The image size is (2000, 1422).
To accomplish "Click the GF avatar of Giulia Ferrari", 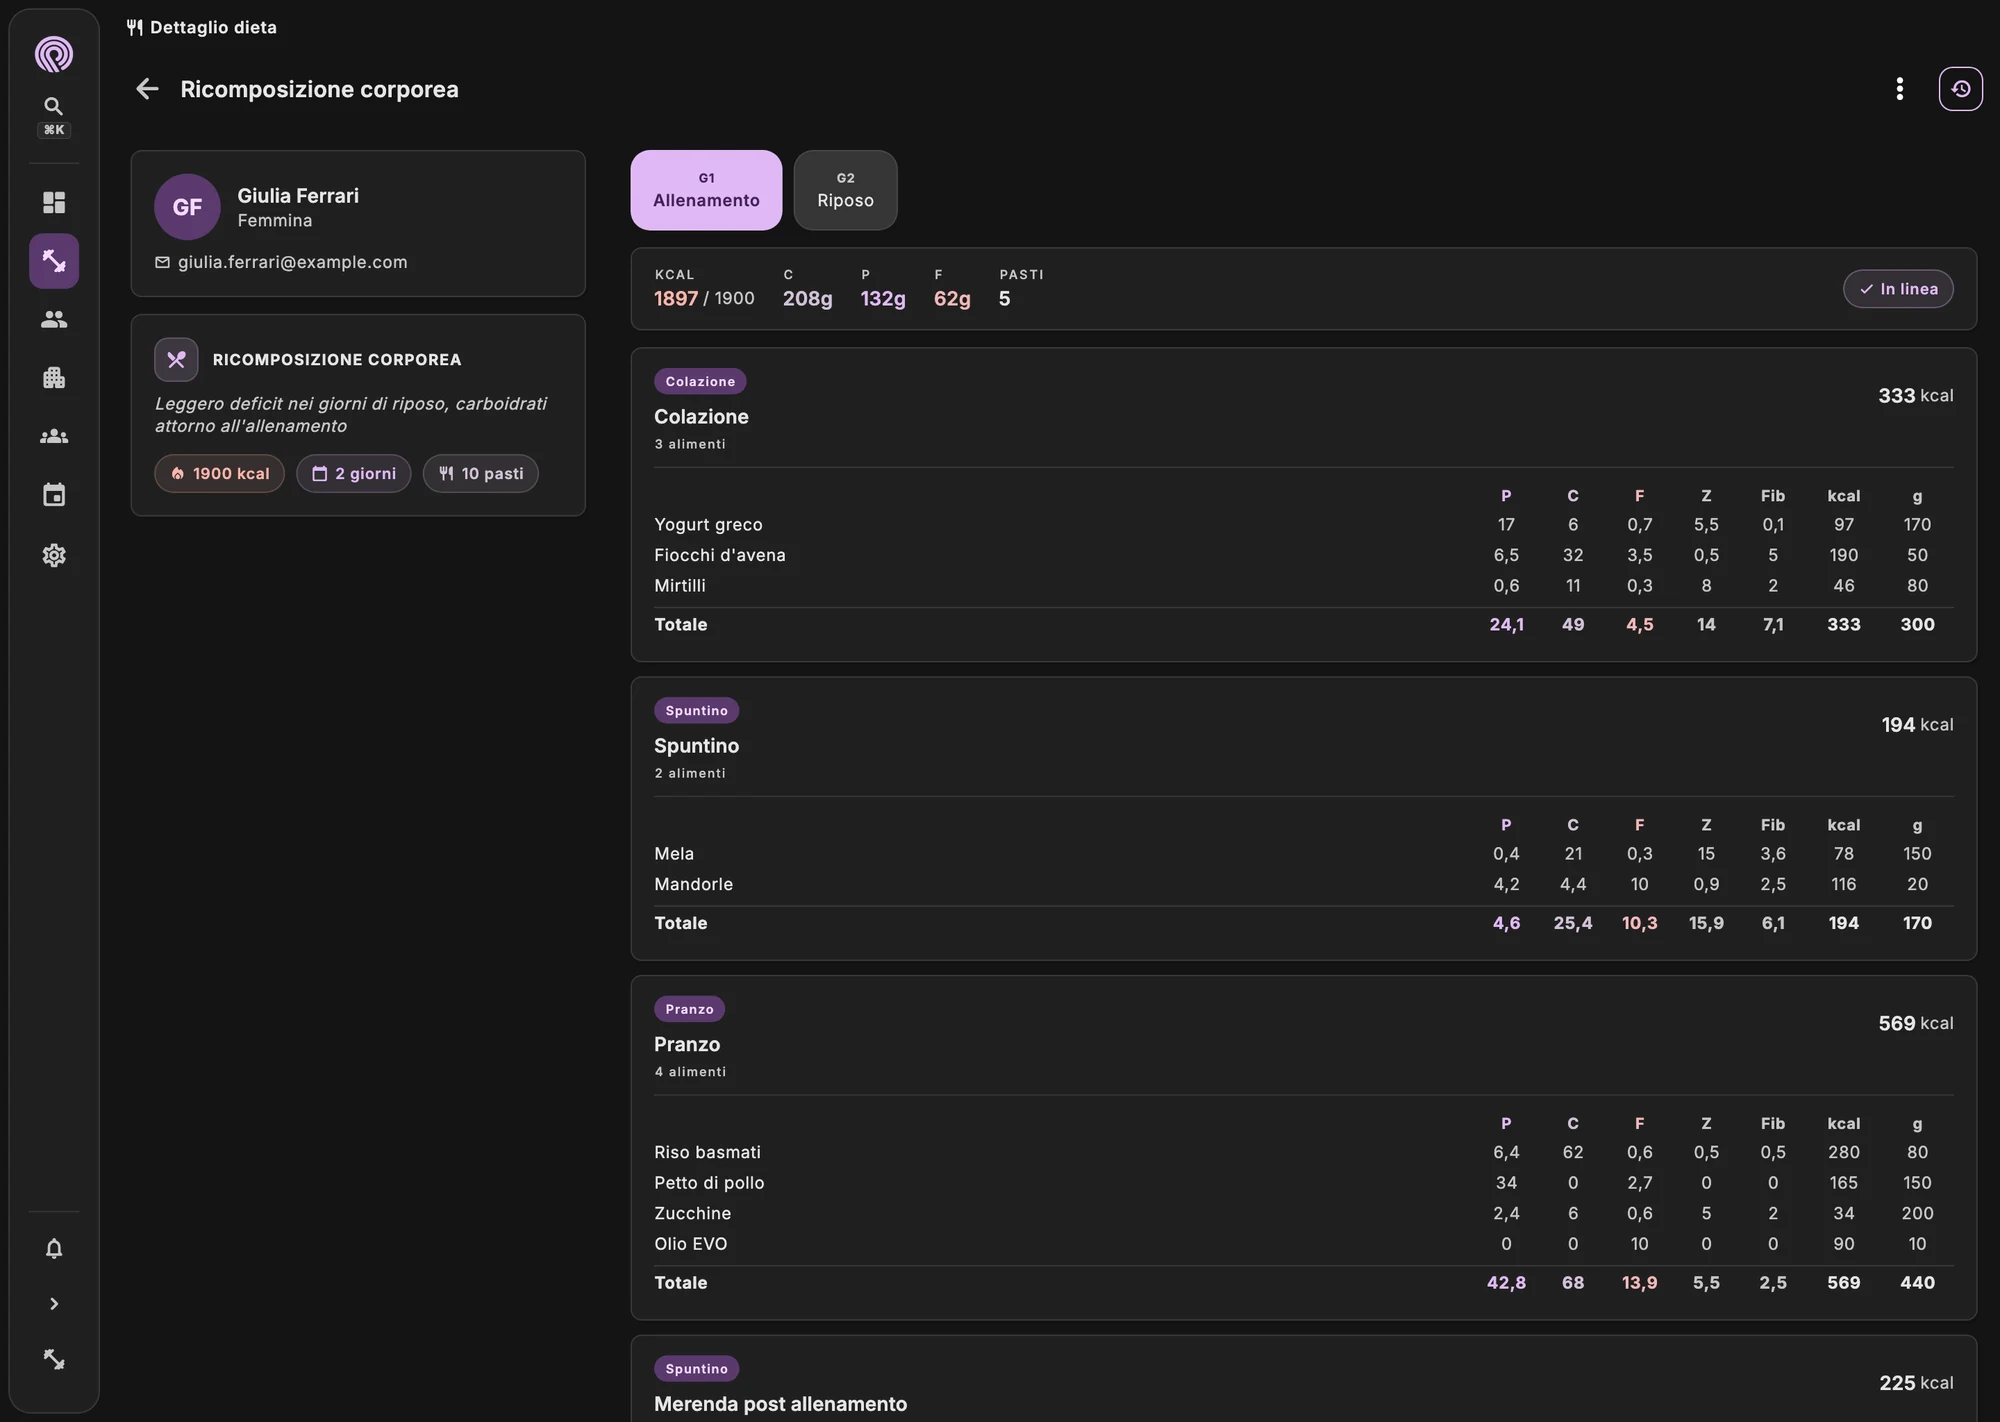I will pos(187,207).
